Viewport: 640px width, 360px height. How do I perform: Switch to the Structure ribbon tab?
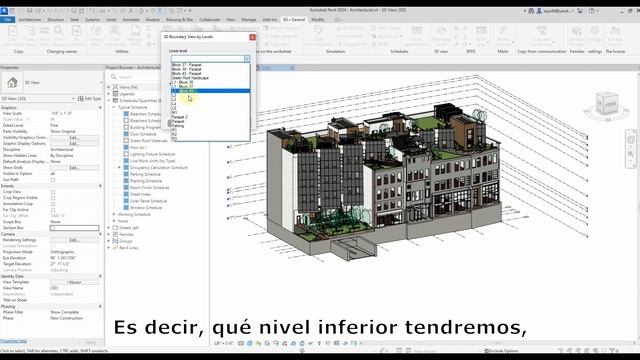pyautogui.click(x=56, y=20)
